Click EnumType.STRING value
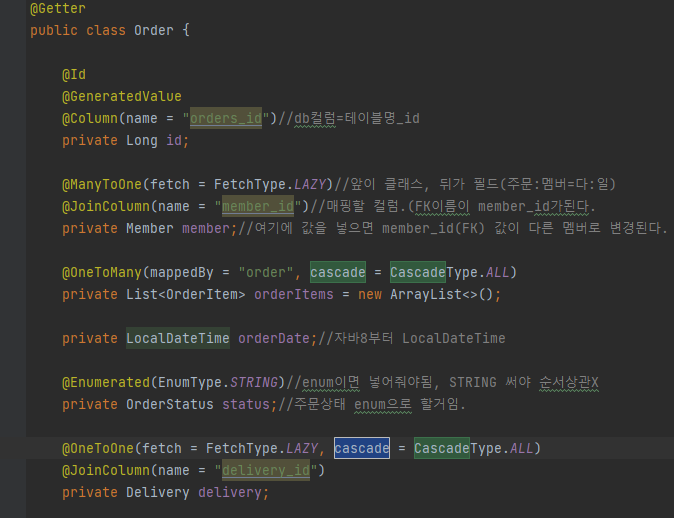Image resolution: width=674 pixels, height=518 pixels. (218, 383)
